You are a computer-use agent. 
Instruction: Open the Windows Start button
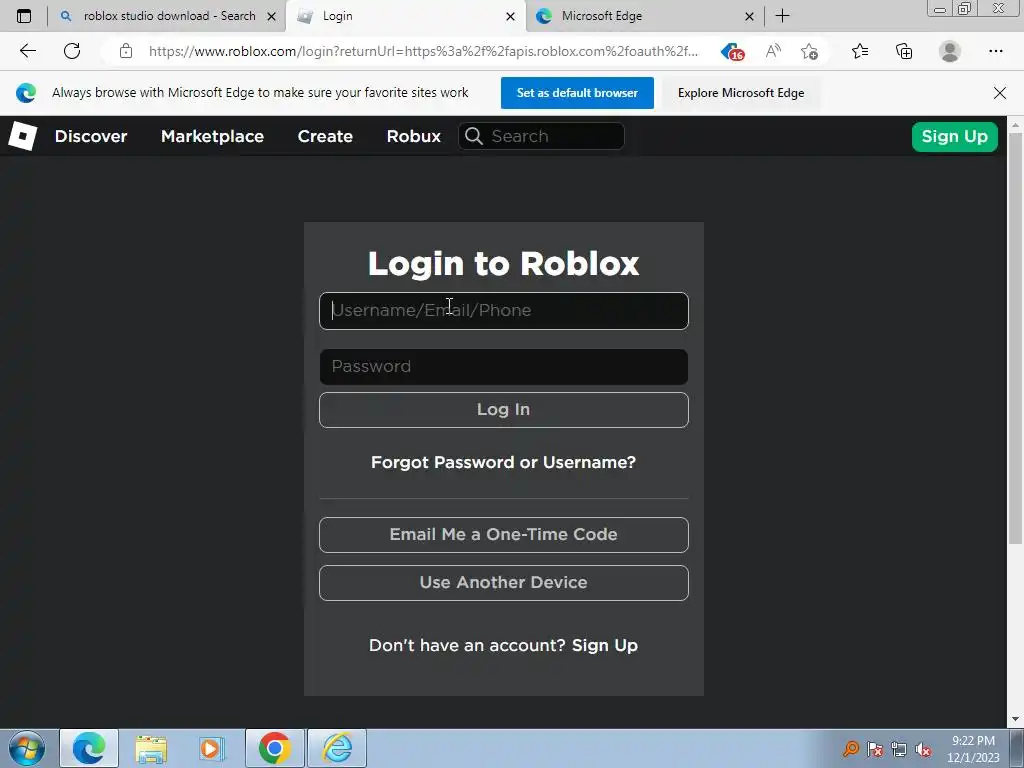tap(27, 748)
